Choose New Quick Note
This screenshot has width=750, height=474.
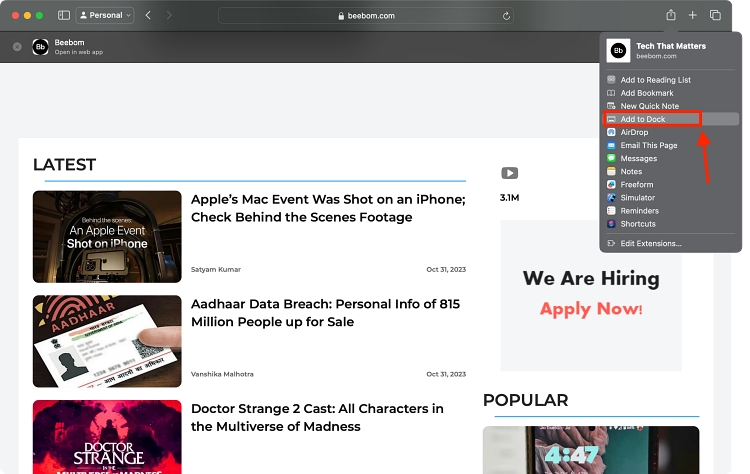(x=671, y=106)
